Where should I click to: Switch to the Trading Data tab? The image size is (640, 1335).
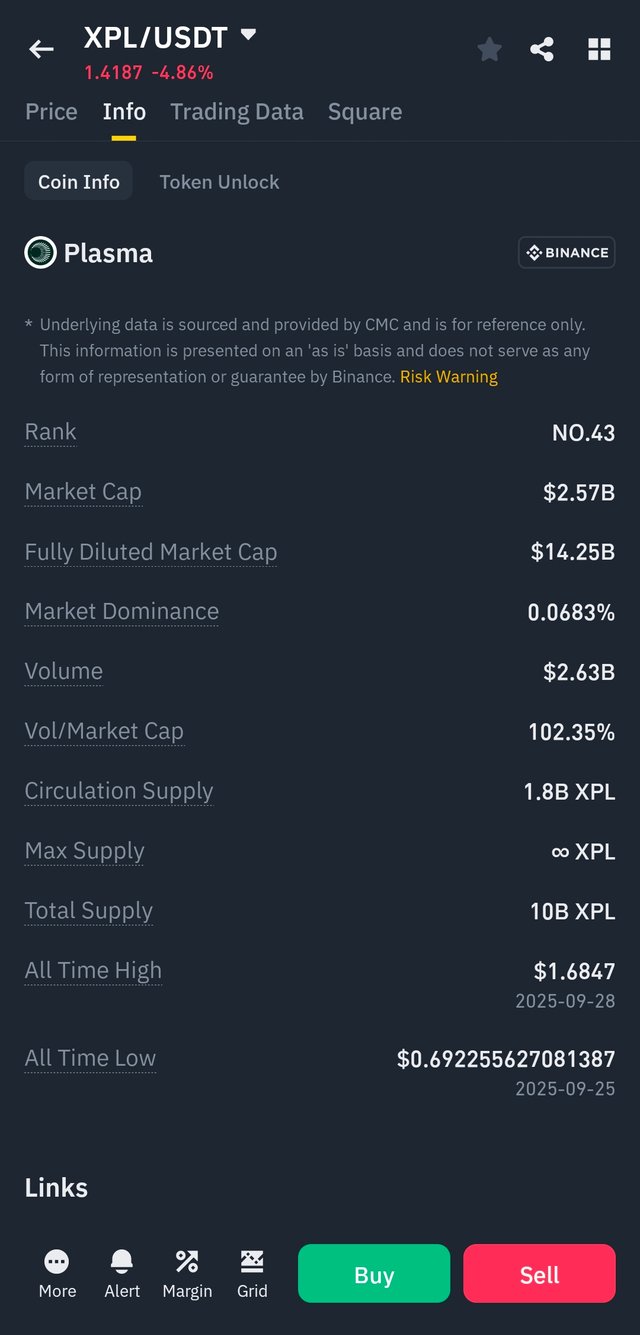click(x=237, y=112)
